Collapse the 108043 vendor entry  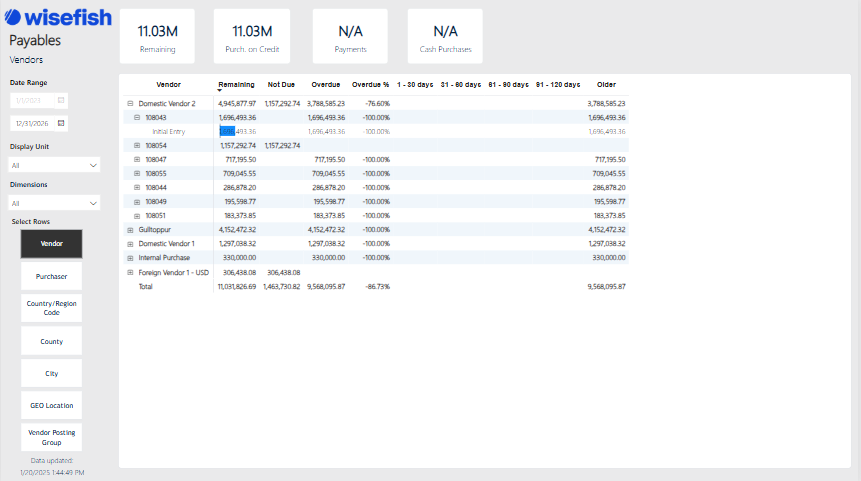pos(137,117)
